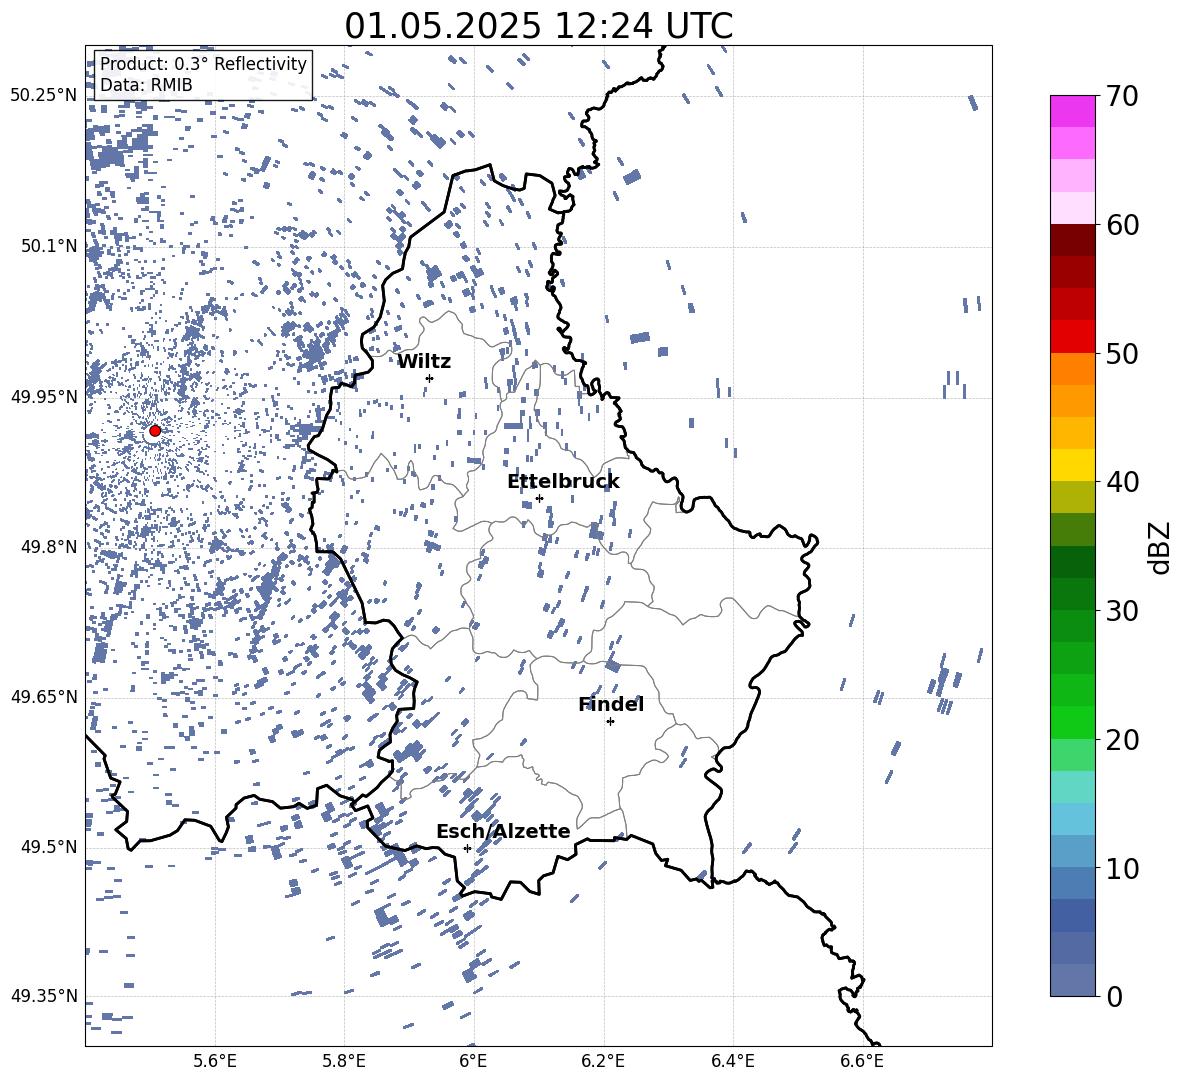Click the Data: RMIB text
Screen dimensions: 1184x1081
click(146, 85)
